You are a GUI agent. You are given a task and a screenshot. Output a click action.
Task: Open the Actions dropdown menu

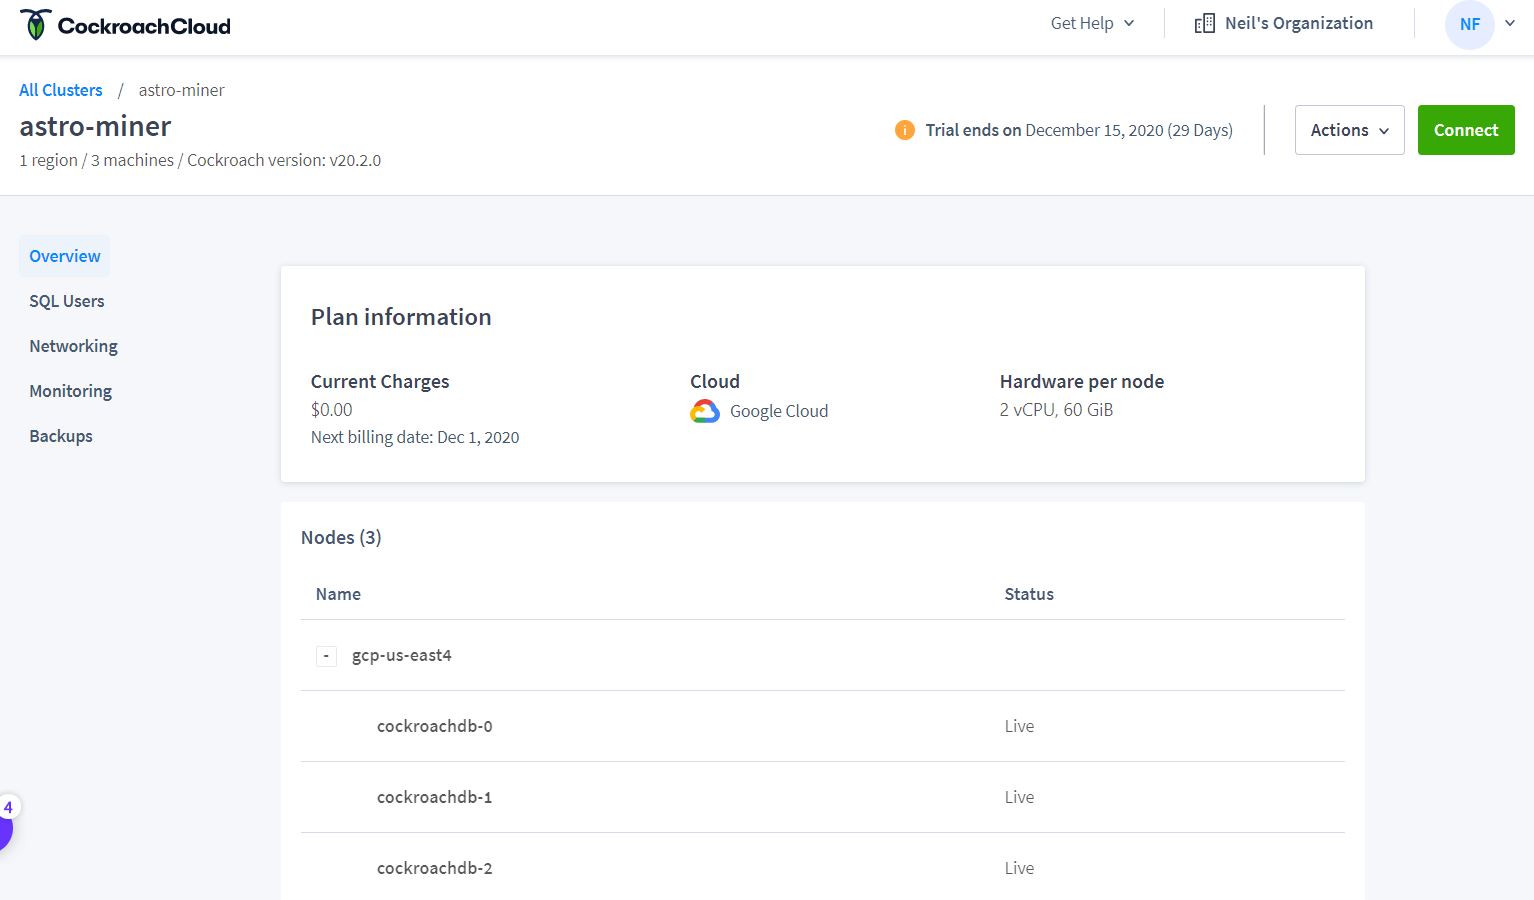click(1349, 130)
